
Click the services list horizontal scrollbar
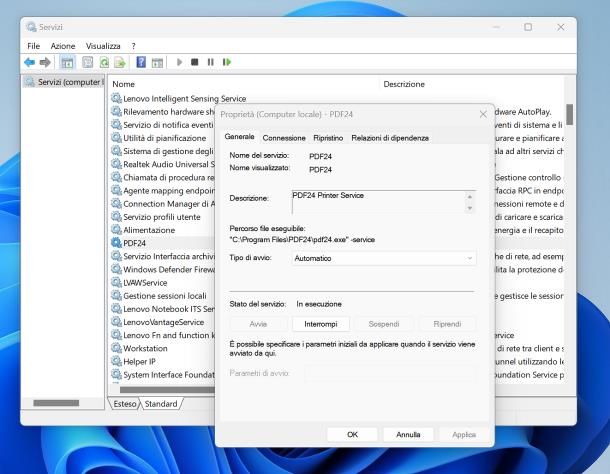(x=167, y=390)
